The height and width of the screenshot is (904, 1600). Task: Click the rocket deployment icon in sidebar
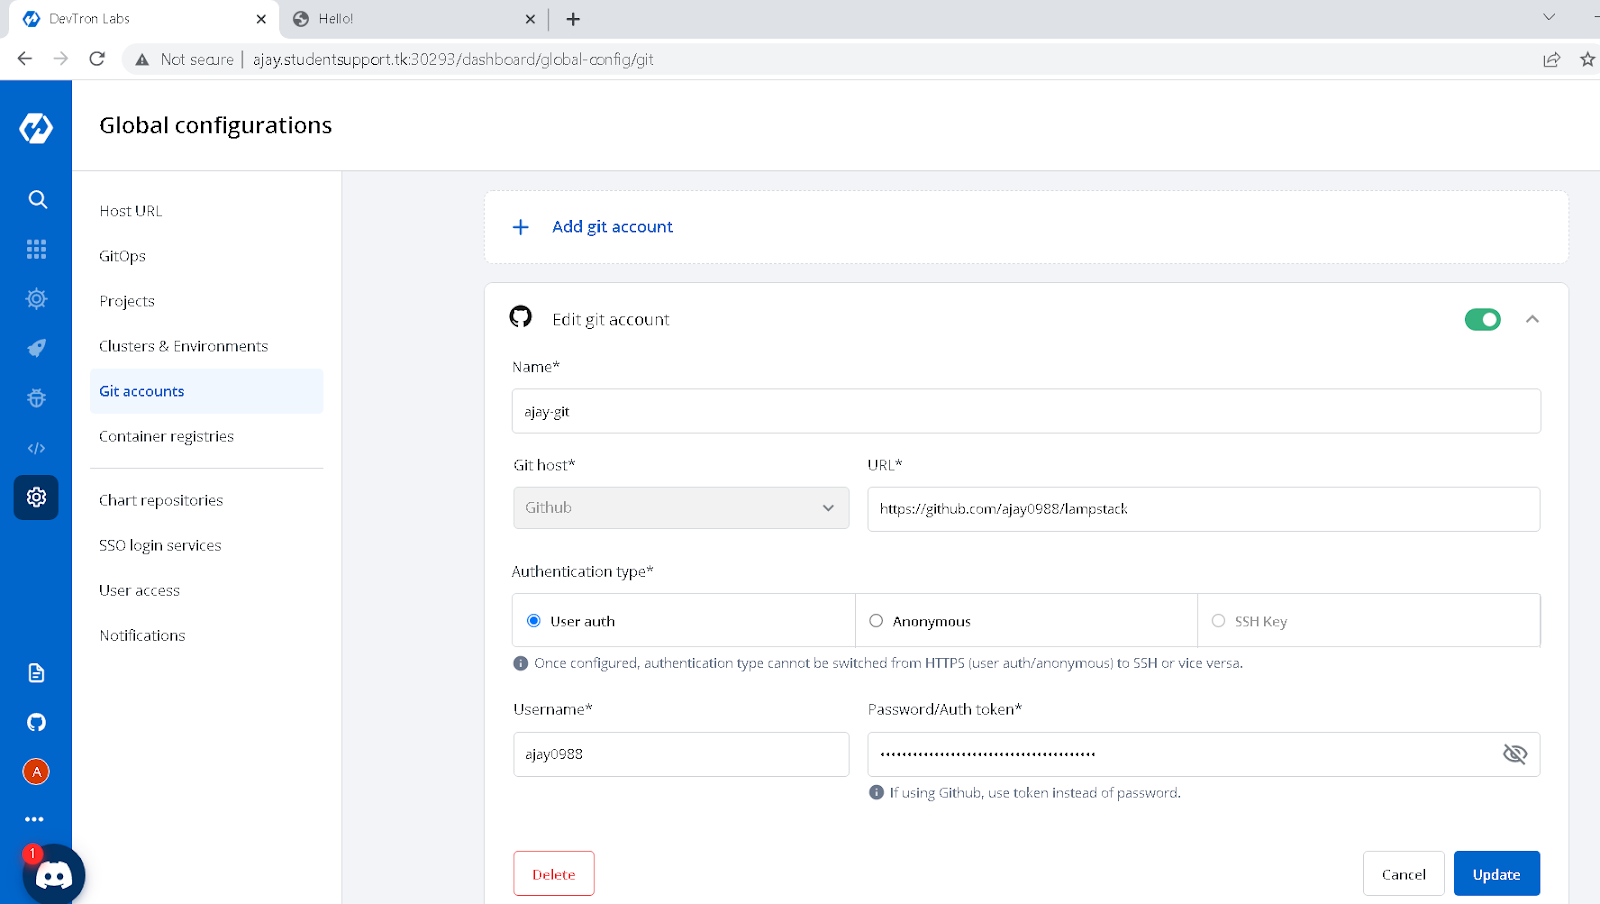(37, 348)
